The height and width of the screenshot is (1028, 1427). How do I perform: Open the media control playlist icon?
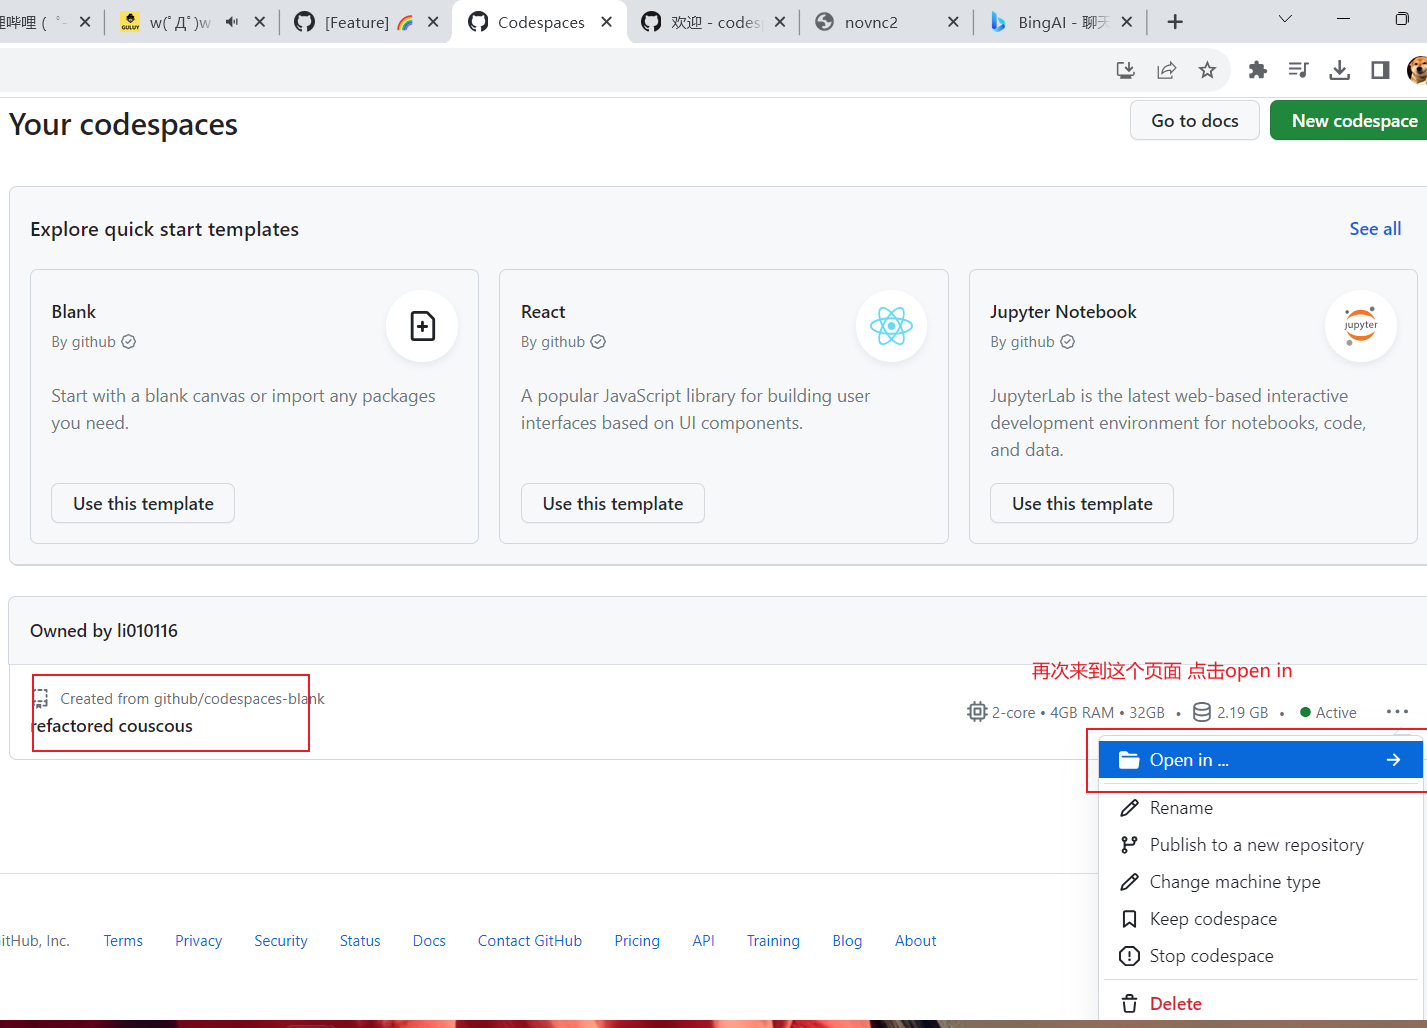1298,70
